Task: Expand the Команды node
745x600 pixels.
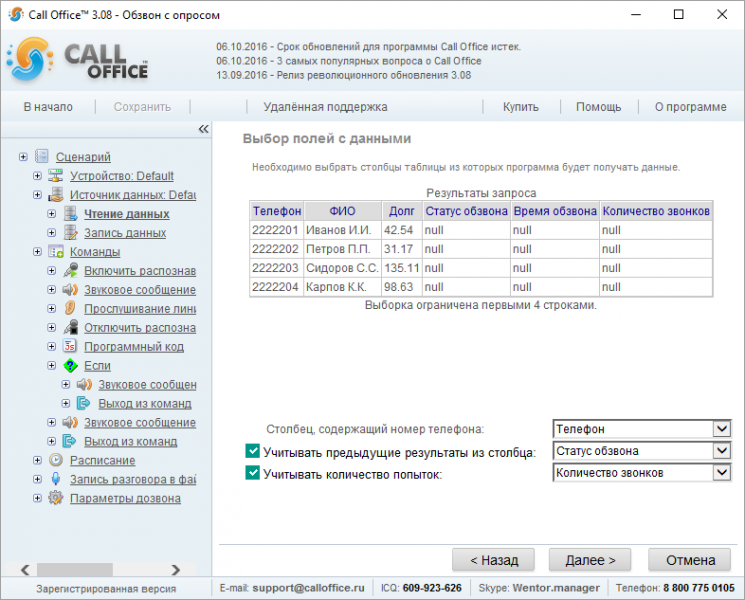Action: tap(38, 251)
